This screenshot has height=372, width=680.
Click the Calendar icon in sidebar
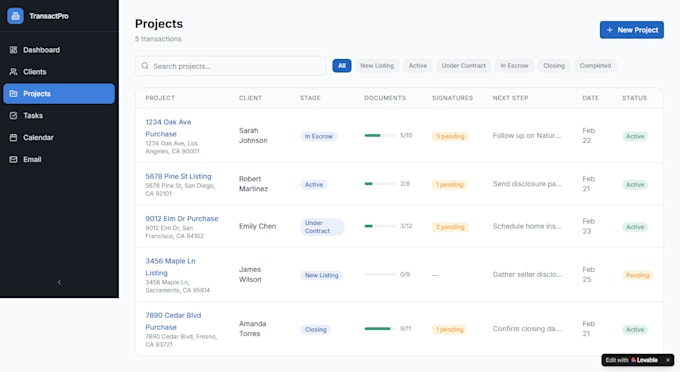[13, 137]
